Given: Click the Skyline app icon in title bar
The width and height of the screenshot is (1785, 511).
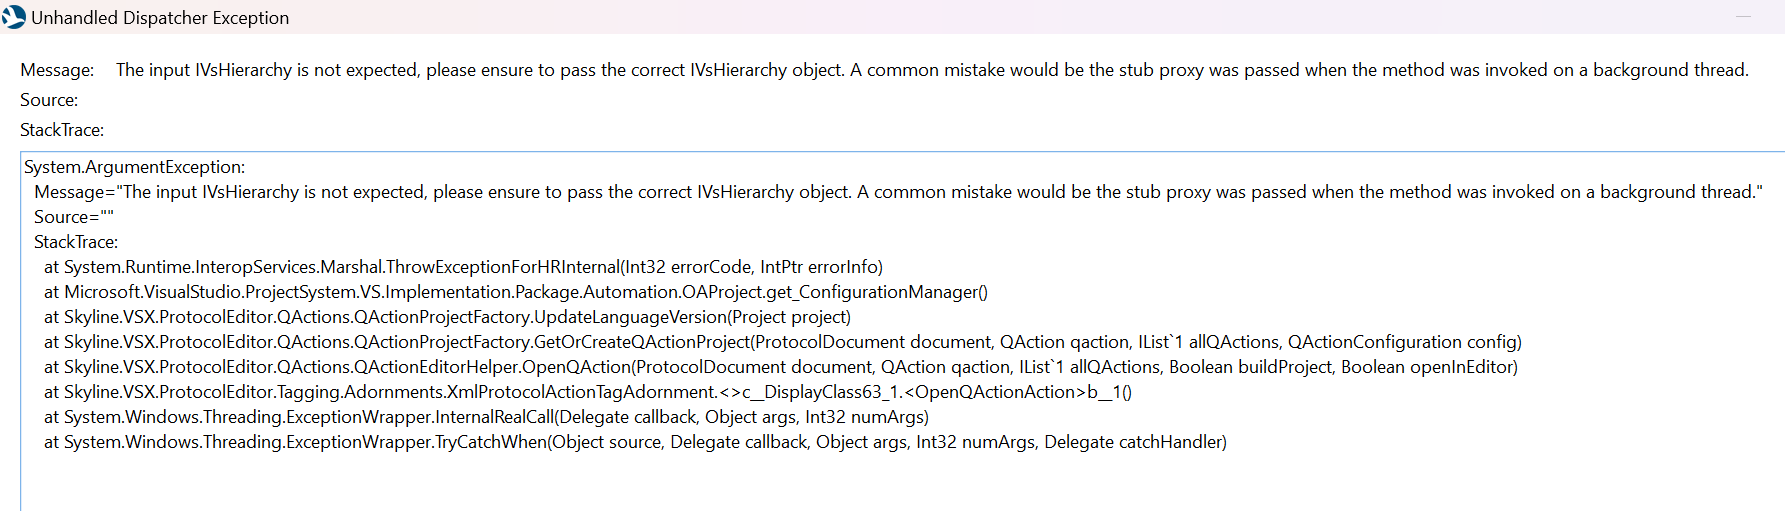Looking at the screenshot, I should 13,17.
